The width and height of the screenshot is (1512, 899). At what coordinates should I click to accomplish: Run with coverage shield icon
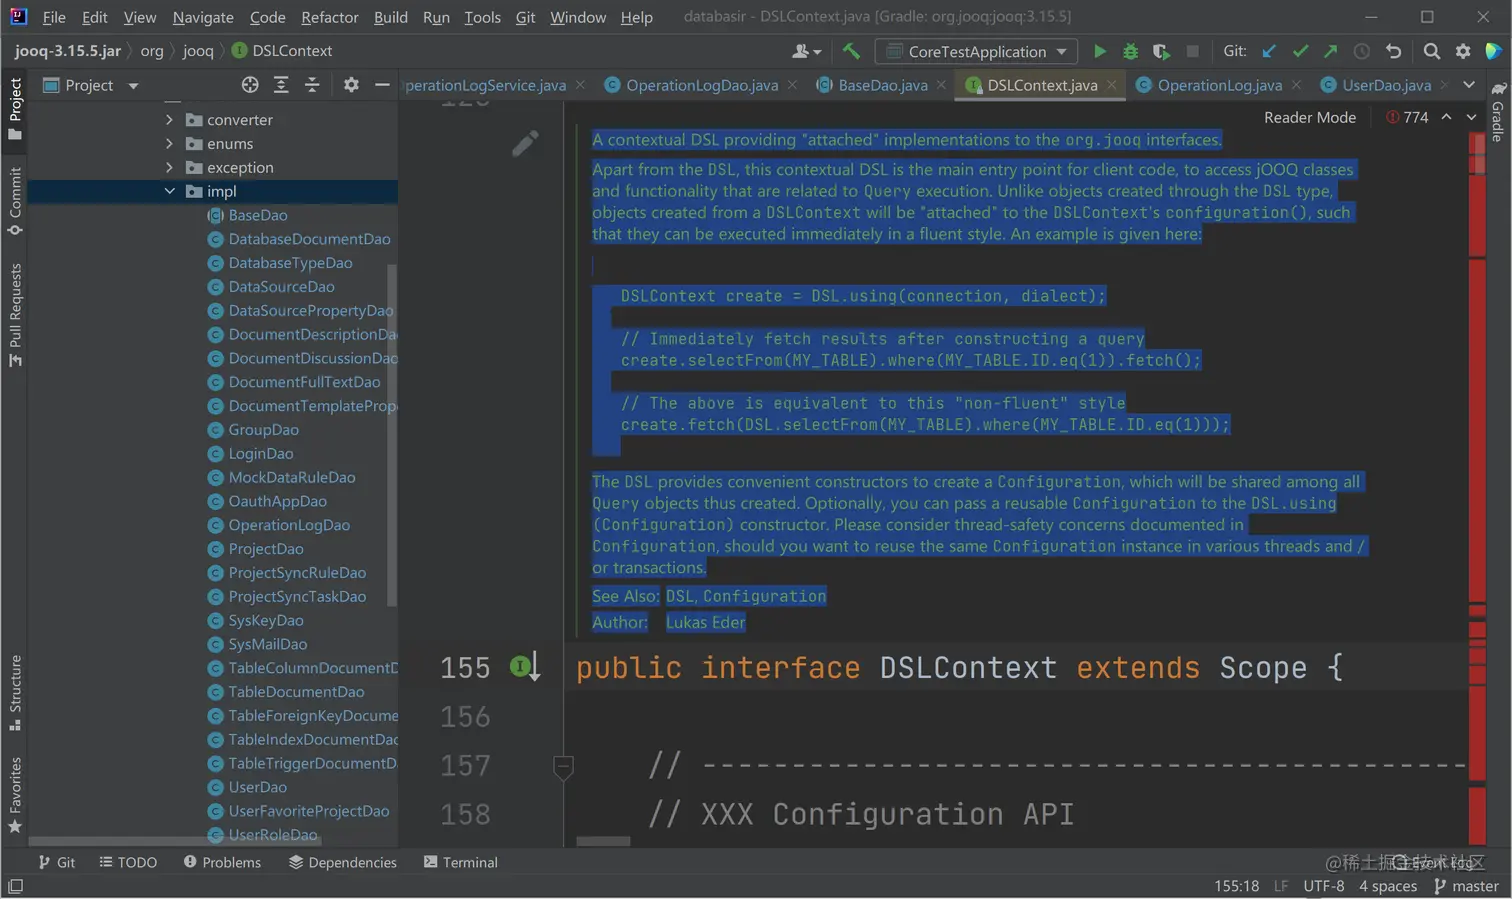(x=1161, y=51)
